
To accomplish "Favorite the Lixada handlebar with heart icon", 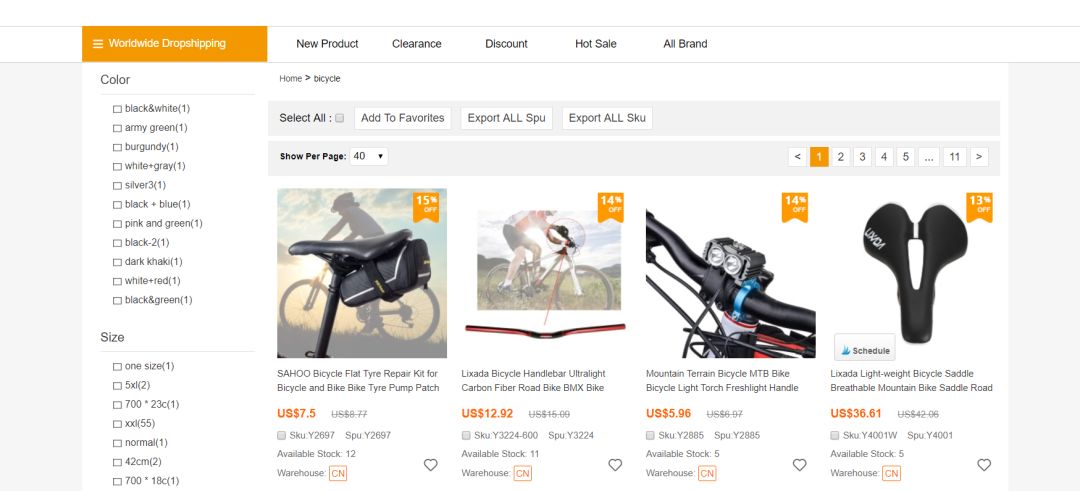I will 615,465.
